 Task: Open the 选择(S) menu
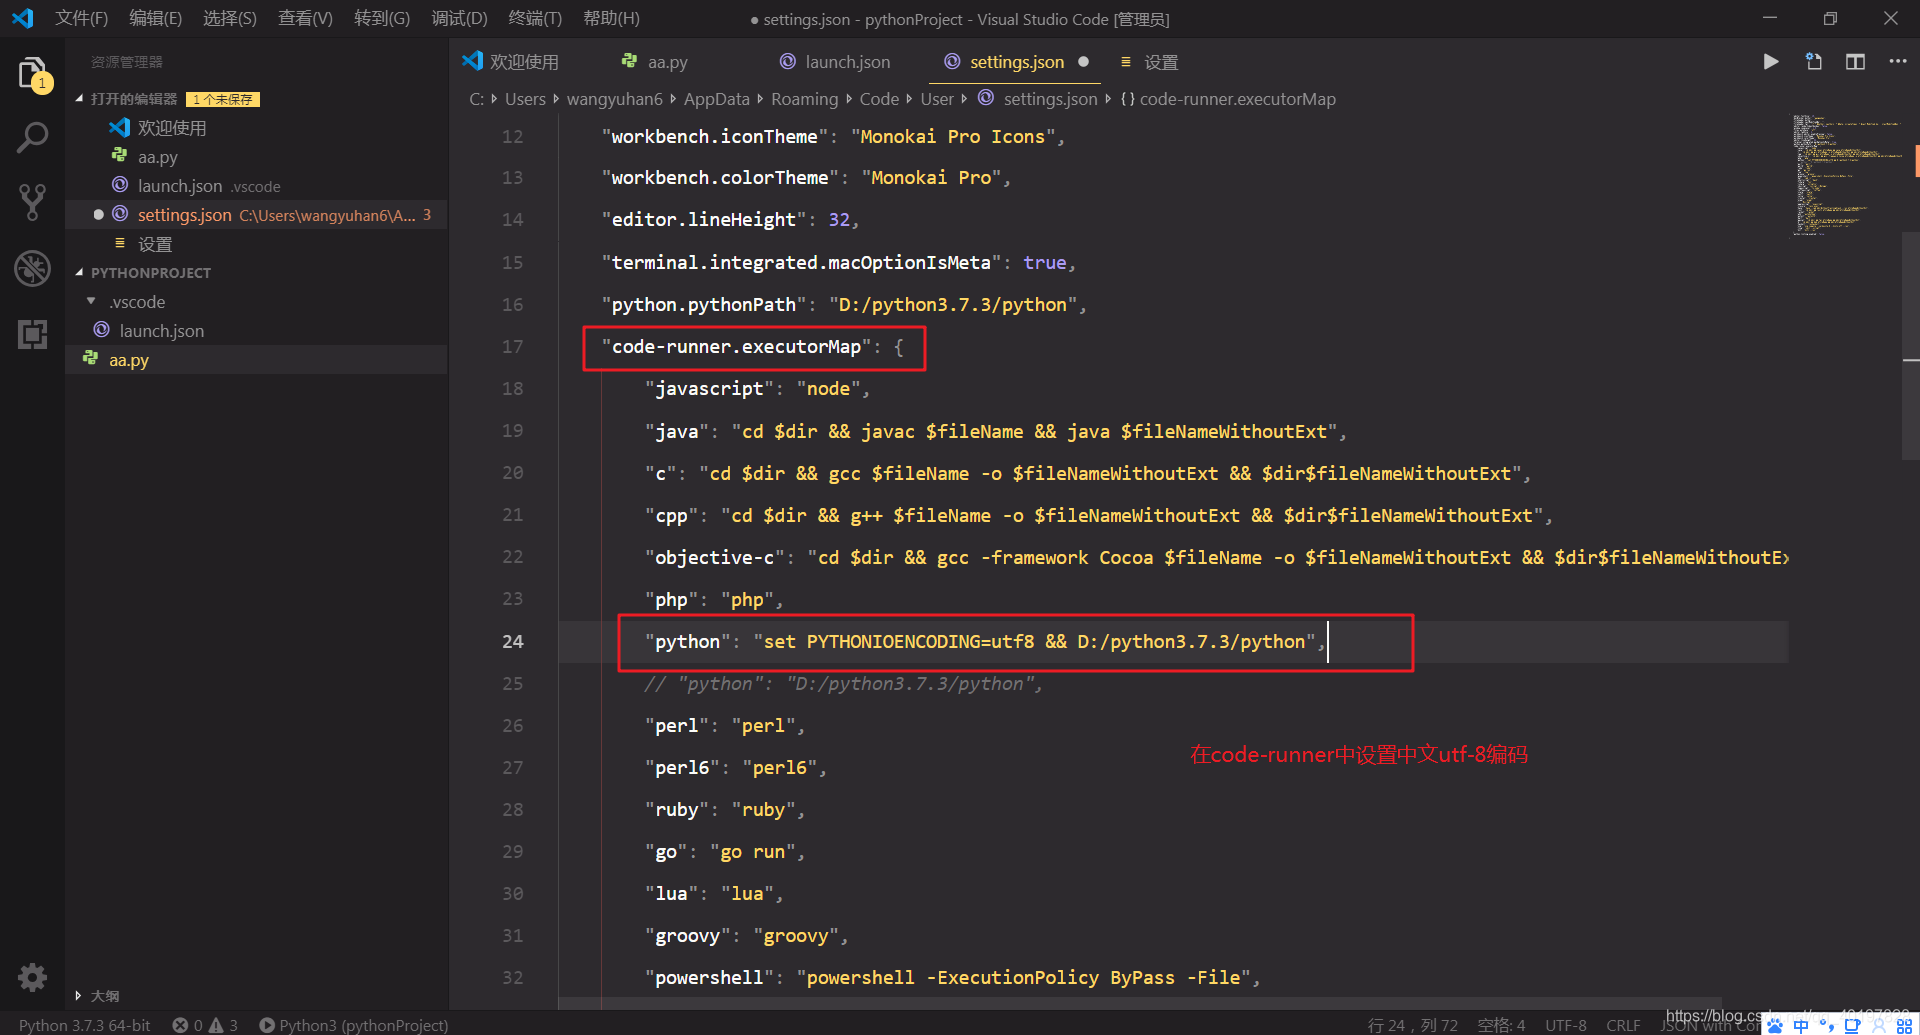click(229, 18)
